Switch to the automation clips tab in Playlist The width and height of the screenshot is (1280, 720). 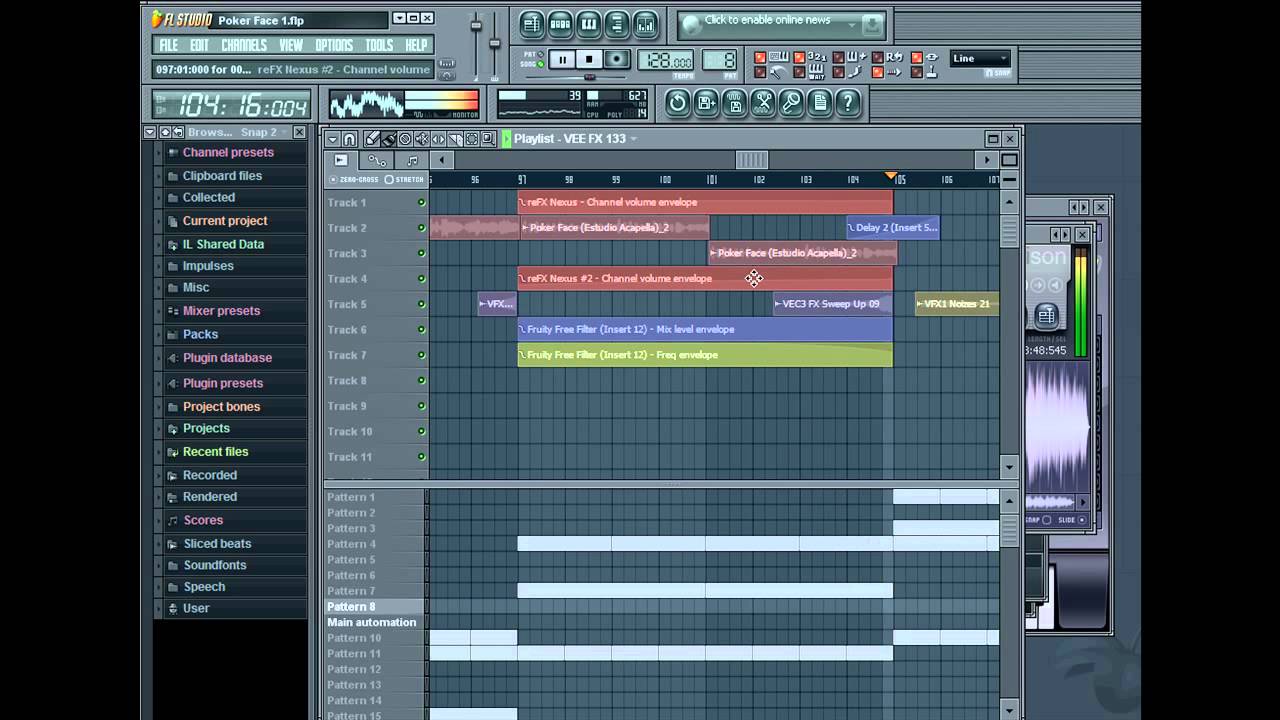tap(377, 160)
